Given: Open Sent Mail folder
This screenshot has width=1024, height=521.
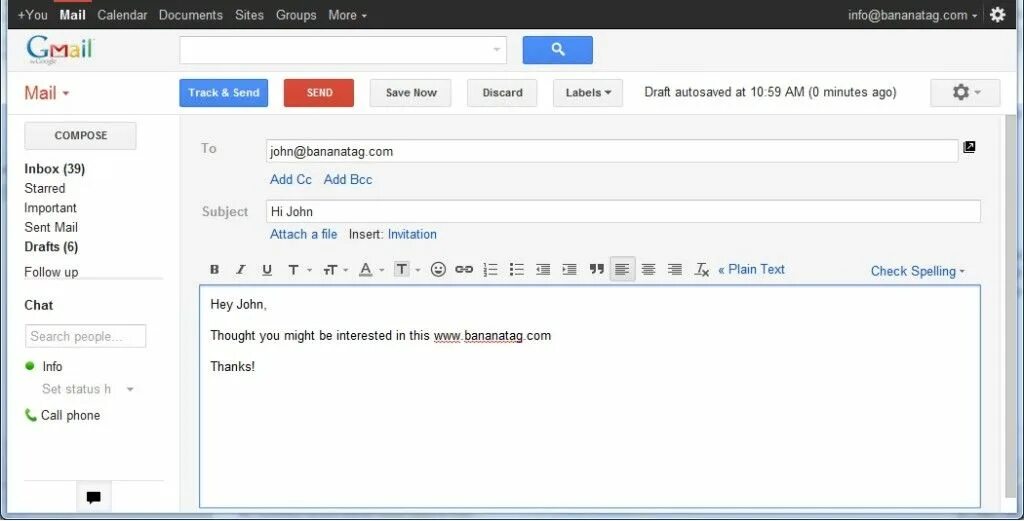Looking at the screenshot, I should pos(51,227).
